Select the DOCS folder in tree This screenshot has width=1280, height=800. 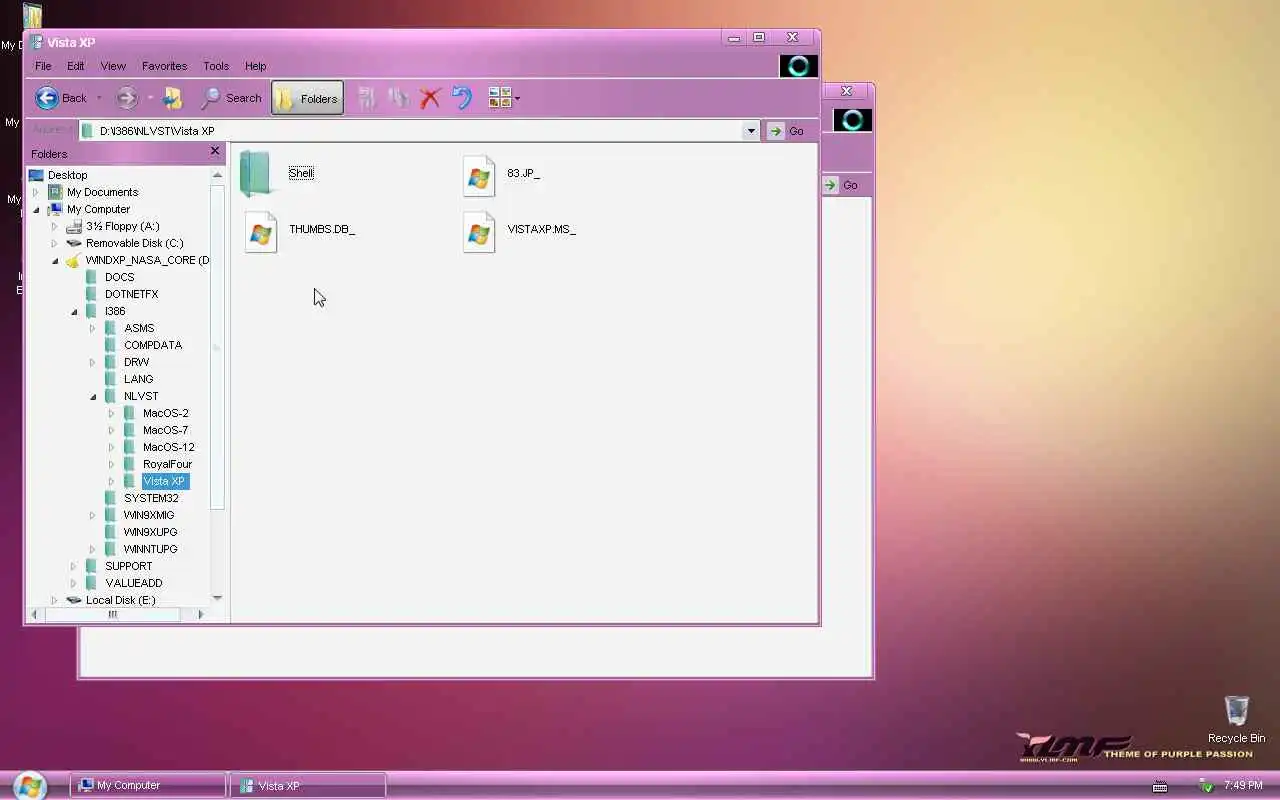click(x=119, y=277)
